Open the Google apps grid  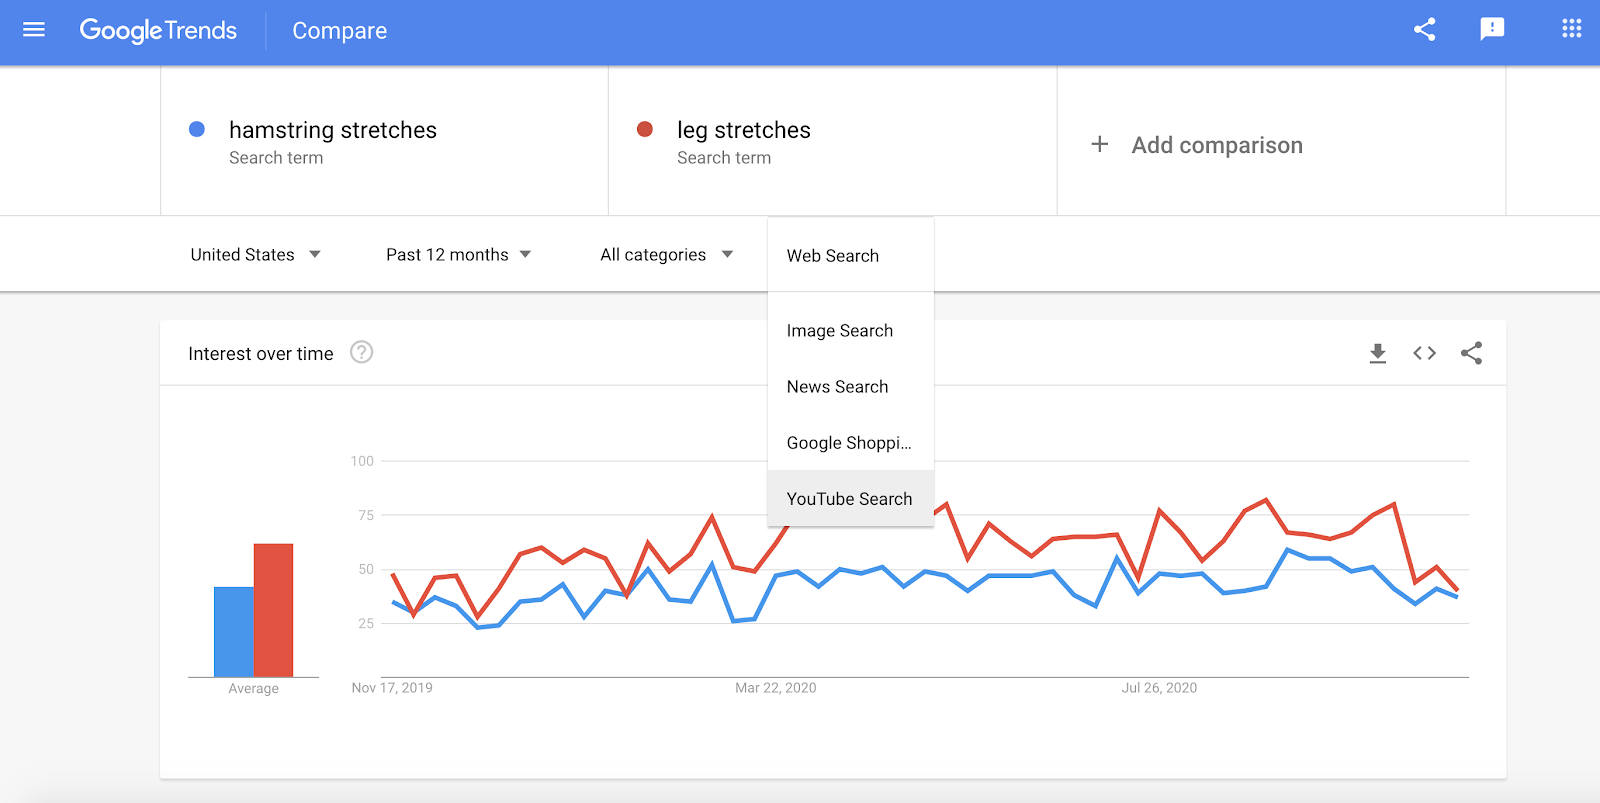[x=1571, y=29]
